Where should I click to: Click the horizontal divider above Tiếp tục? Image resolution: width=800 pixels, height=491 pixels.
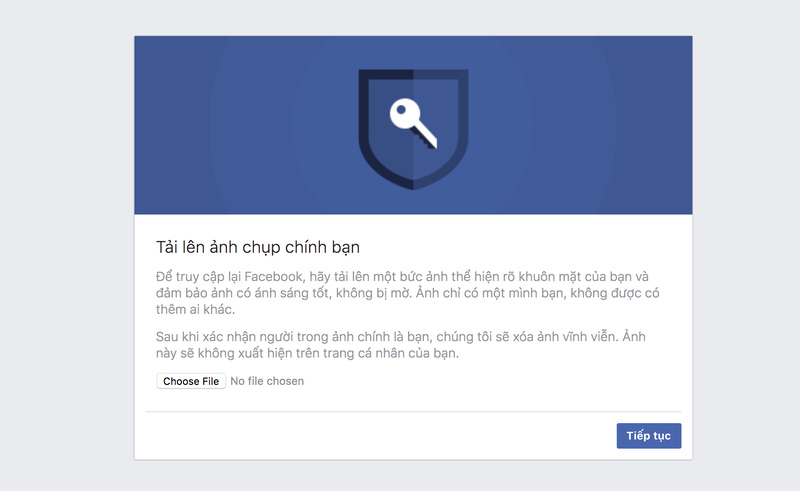click(413, 411)
